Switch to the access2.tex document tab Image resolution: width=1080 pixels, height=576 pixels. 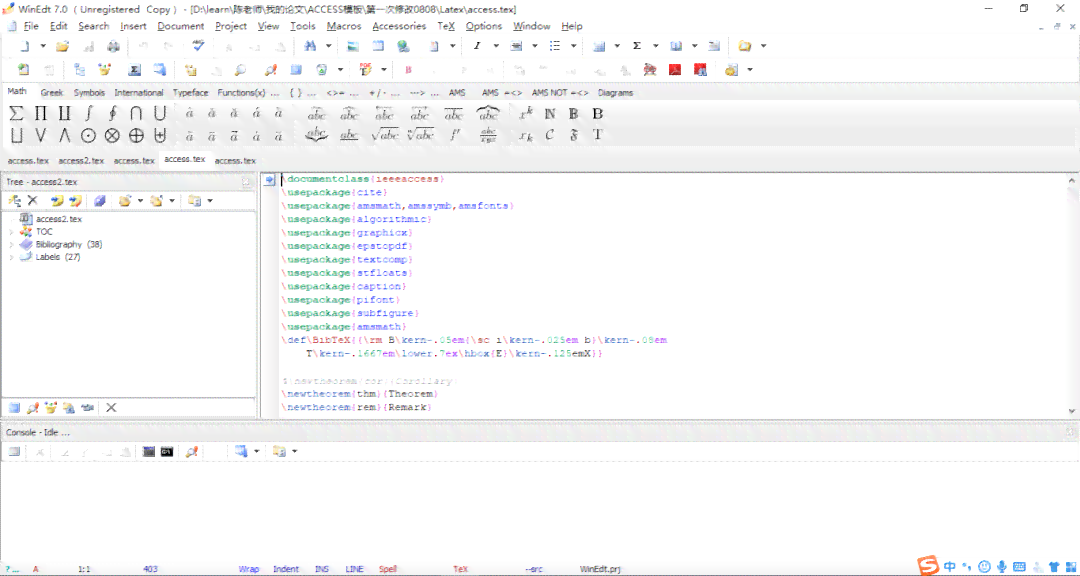81,161
